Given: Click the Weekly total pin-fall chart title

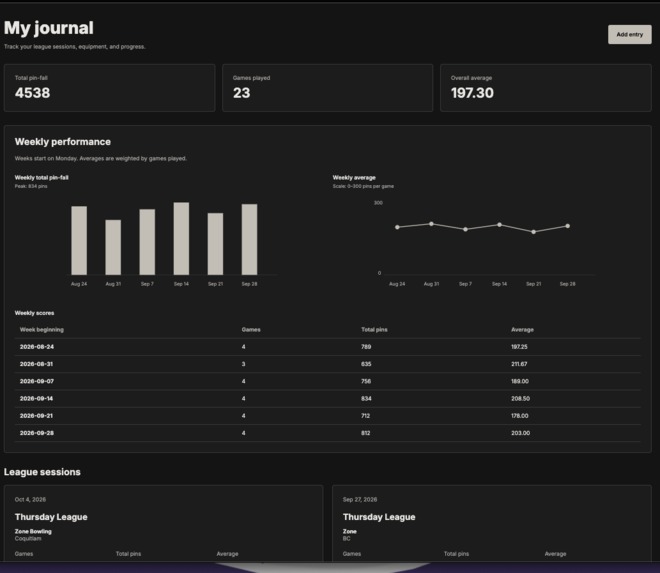Looking at the screenshot, I should 42,178.
